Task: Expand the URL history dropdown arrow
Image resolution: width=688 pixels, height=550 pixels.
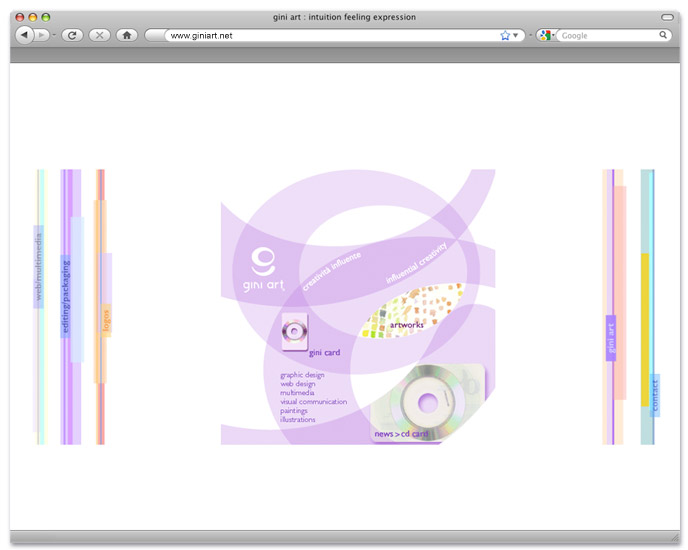Action: [x=516, y=35]
